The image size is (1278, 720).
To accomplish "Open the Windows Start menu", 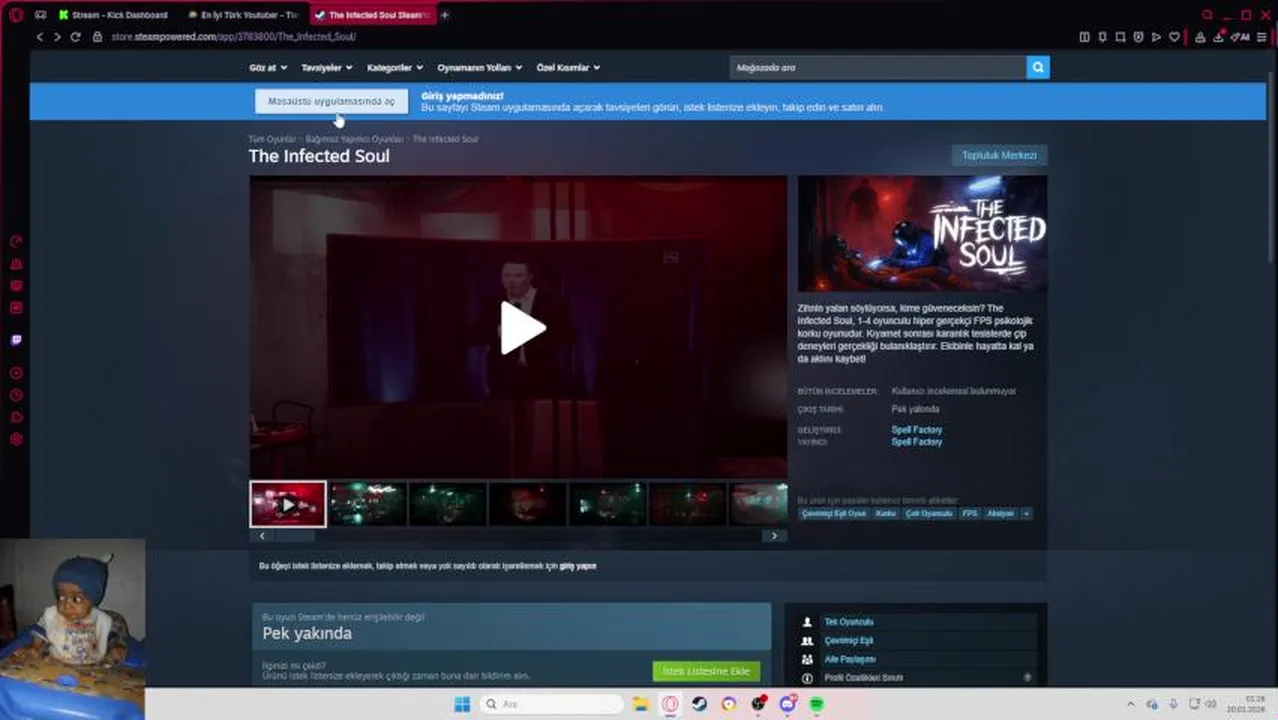I will pos(462,704).
